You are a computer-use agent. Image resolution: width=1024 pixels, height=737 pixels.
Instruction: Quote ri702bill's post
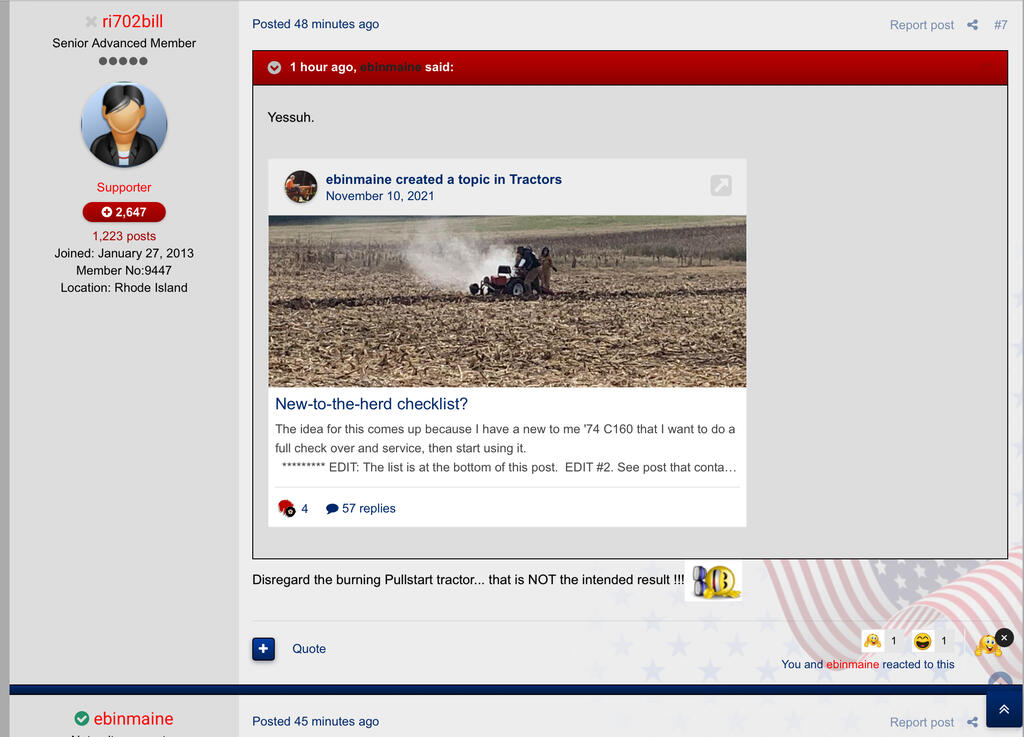[x=309, y=649]
